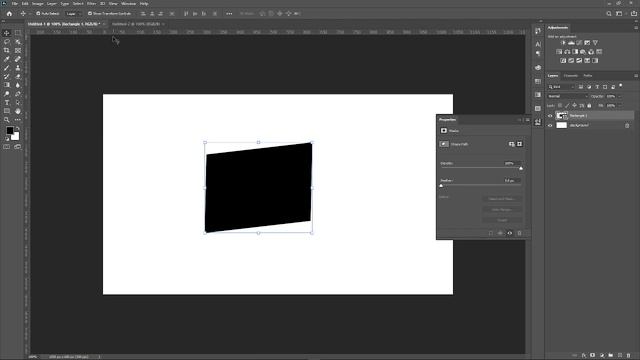Select the Move tool in the toolbox
This screenshot has width=640, height=360.
(7, 33)
